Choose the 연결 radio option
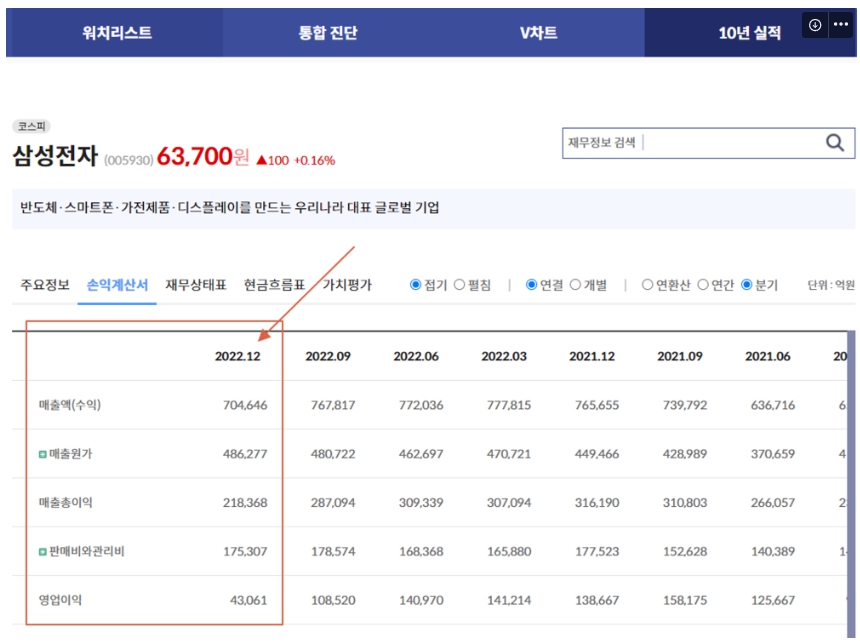The image size is (860, 643). (531, 285)
